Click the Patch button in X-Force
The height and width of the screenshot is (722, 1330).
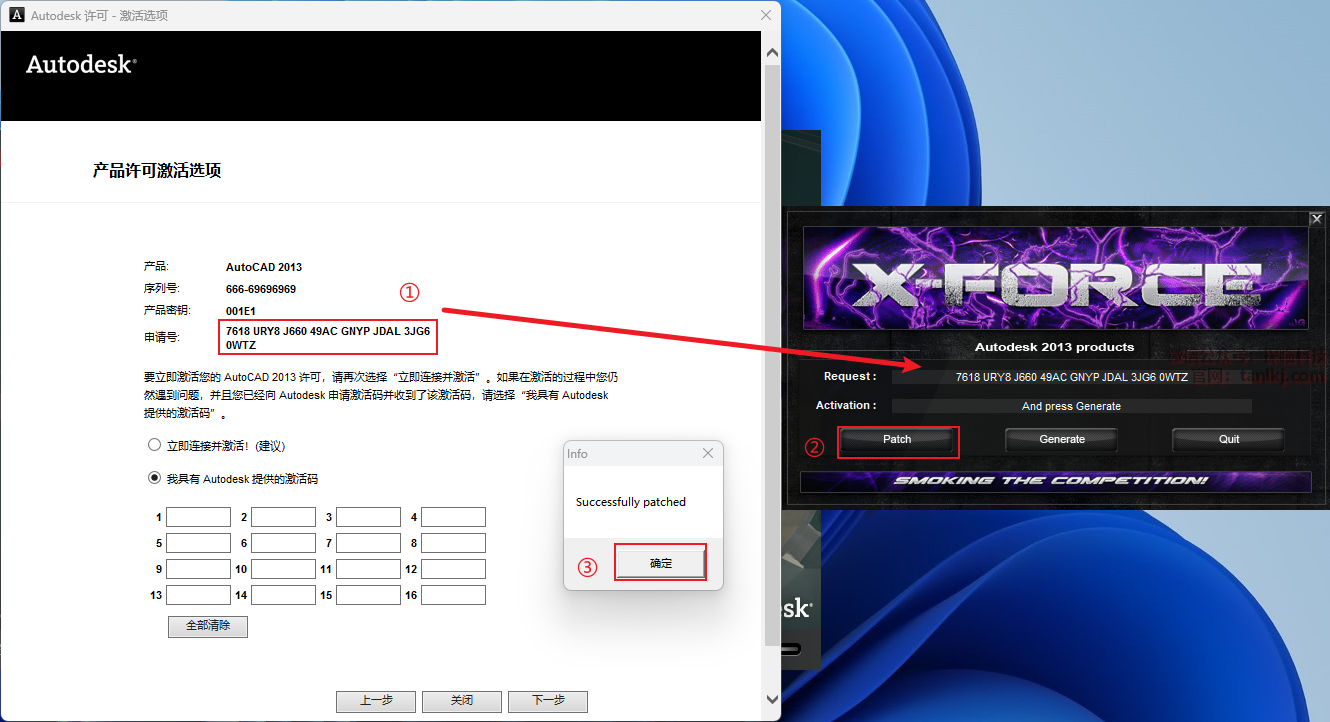[897, 440]
